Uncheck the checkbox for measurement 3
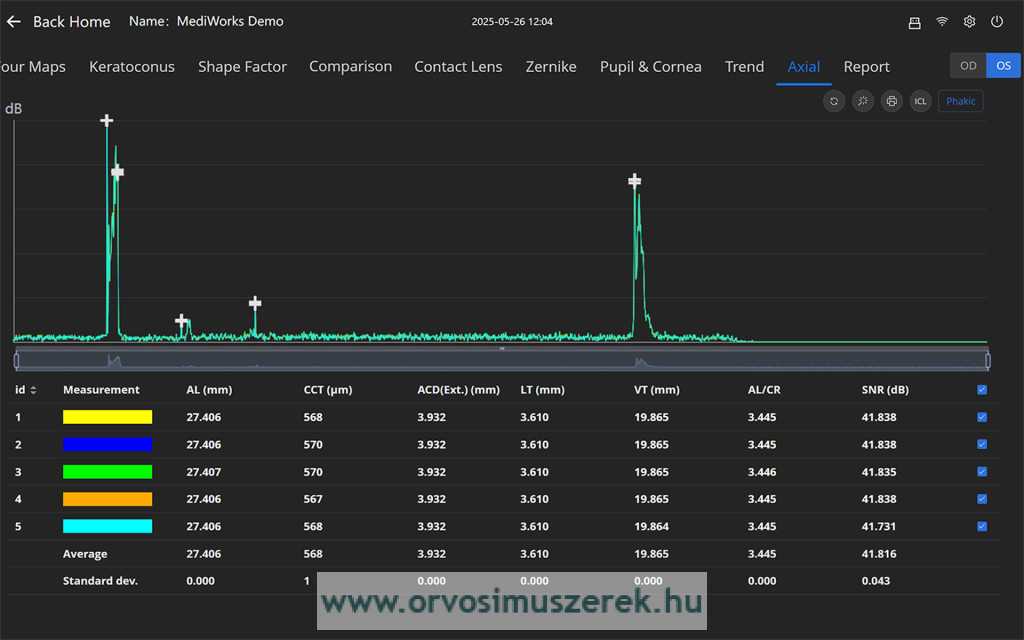The image size is (1024, 640). click(x=981, y=472)
